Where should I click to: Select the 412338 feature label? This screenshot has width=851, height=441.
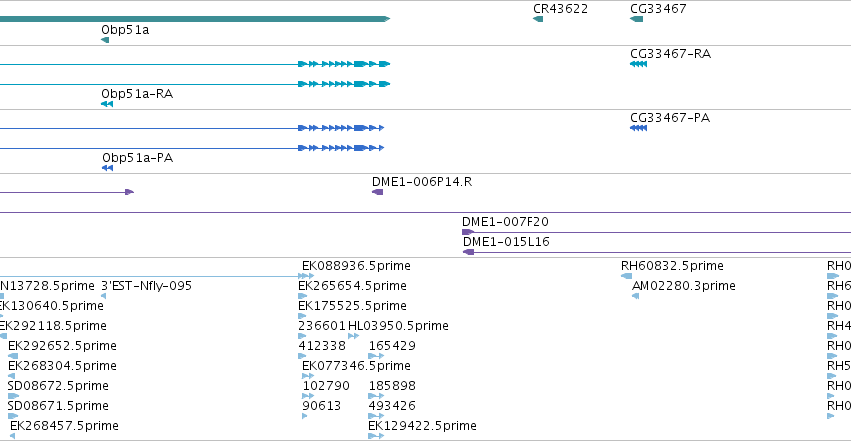tap(322, 346)
